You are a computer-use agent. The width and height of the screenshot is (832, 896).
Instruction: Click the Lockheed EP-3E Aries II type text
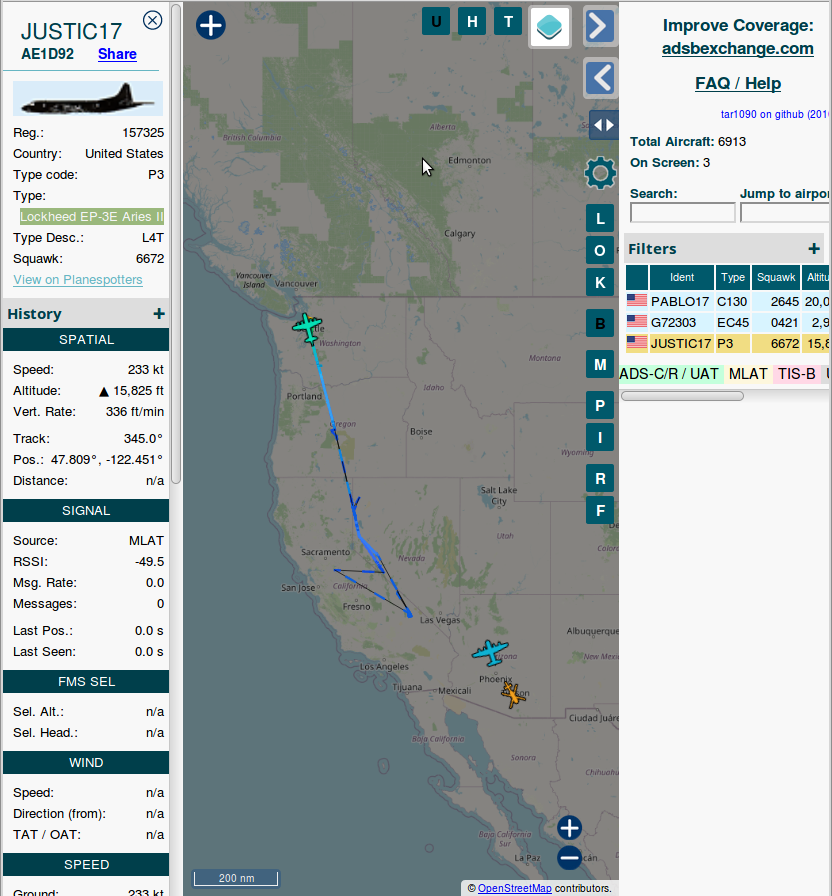click(x=91, y=217)
